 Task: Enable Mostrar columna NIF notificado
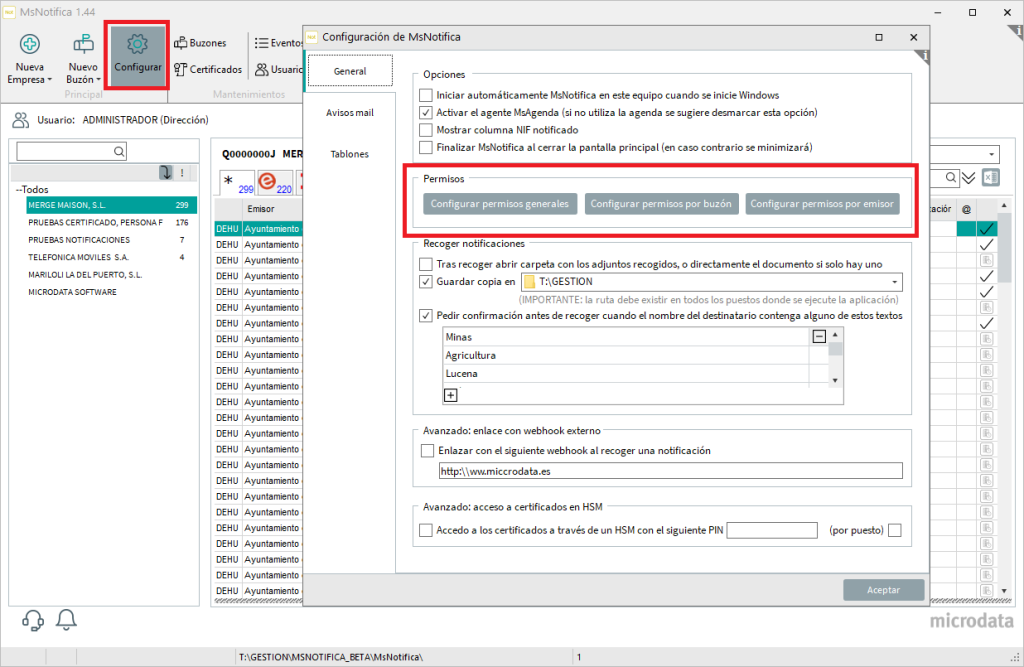point(426,130)
